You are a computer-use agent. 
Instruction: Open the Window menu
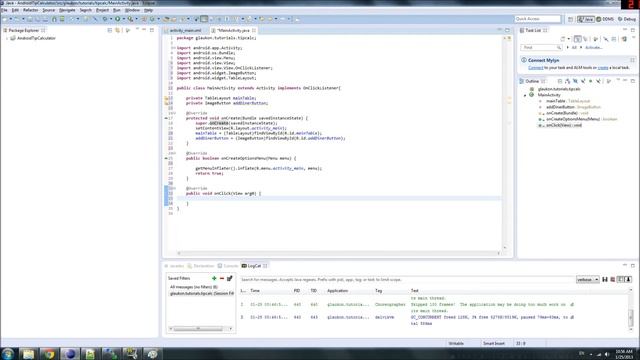click(132, 10)
